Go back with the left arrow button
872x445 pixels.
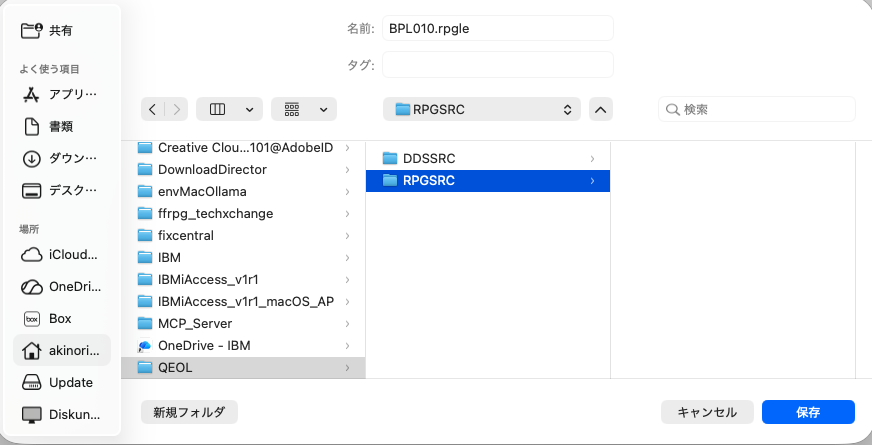pos(152,110)
